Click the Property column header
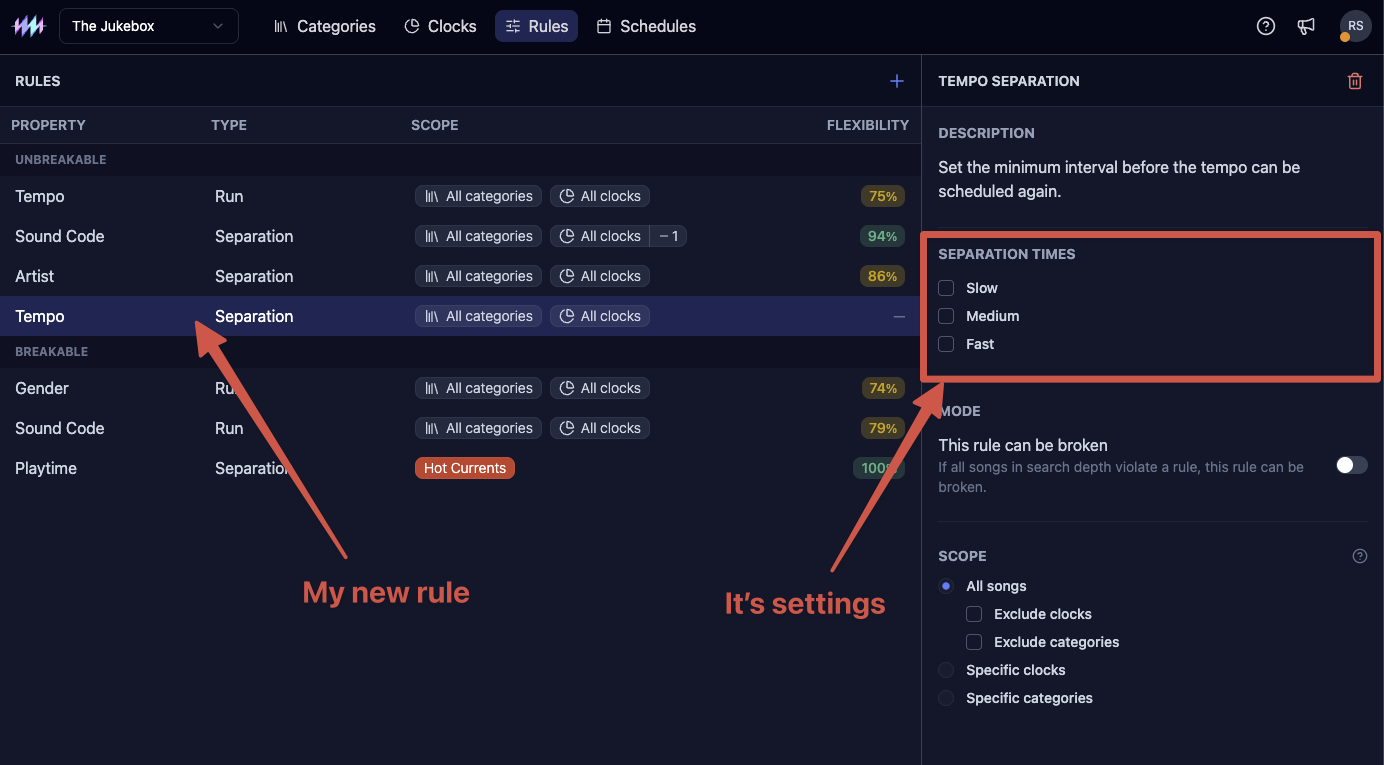 pos(48,125)
